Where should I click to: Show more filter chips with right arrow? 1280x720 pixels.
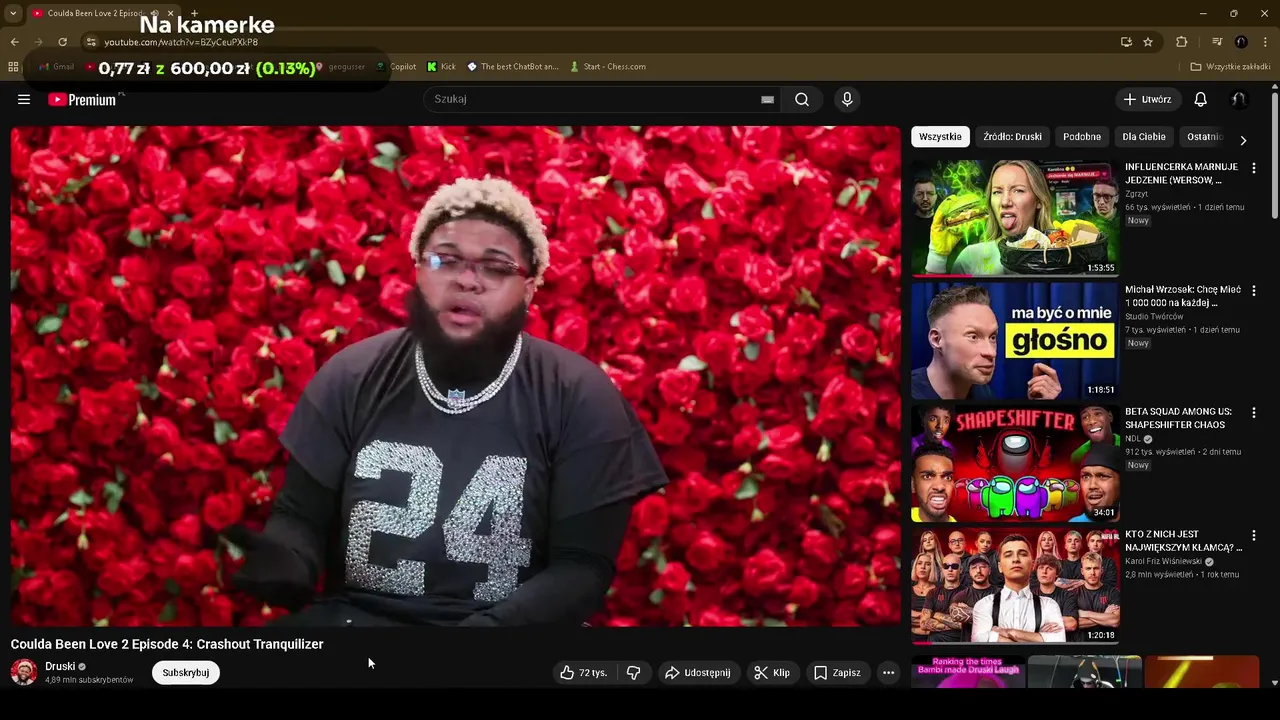pos(1243,140)
